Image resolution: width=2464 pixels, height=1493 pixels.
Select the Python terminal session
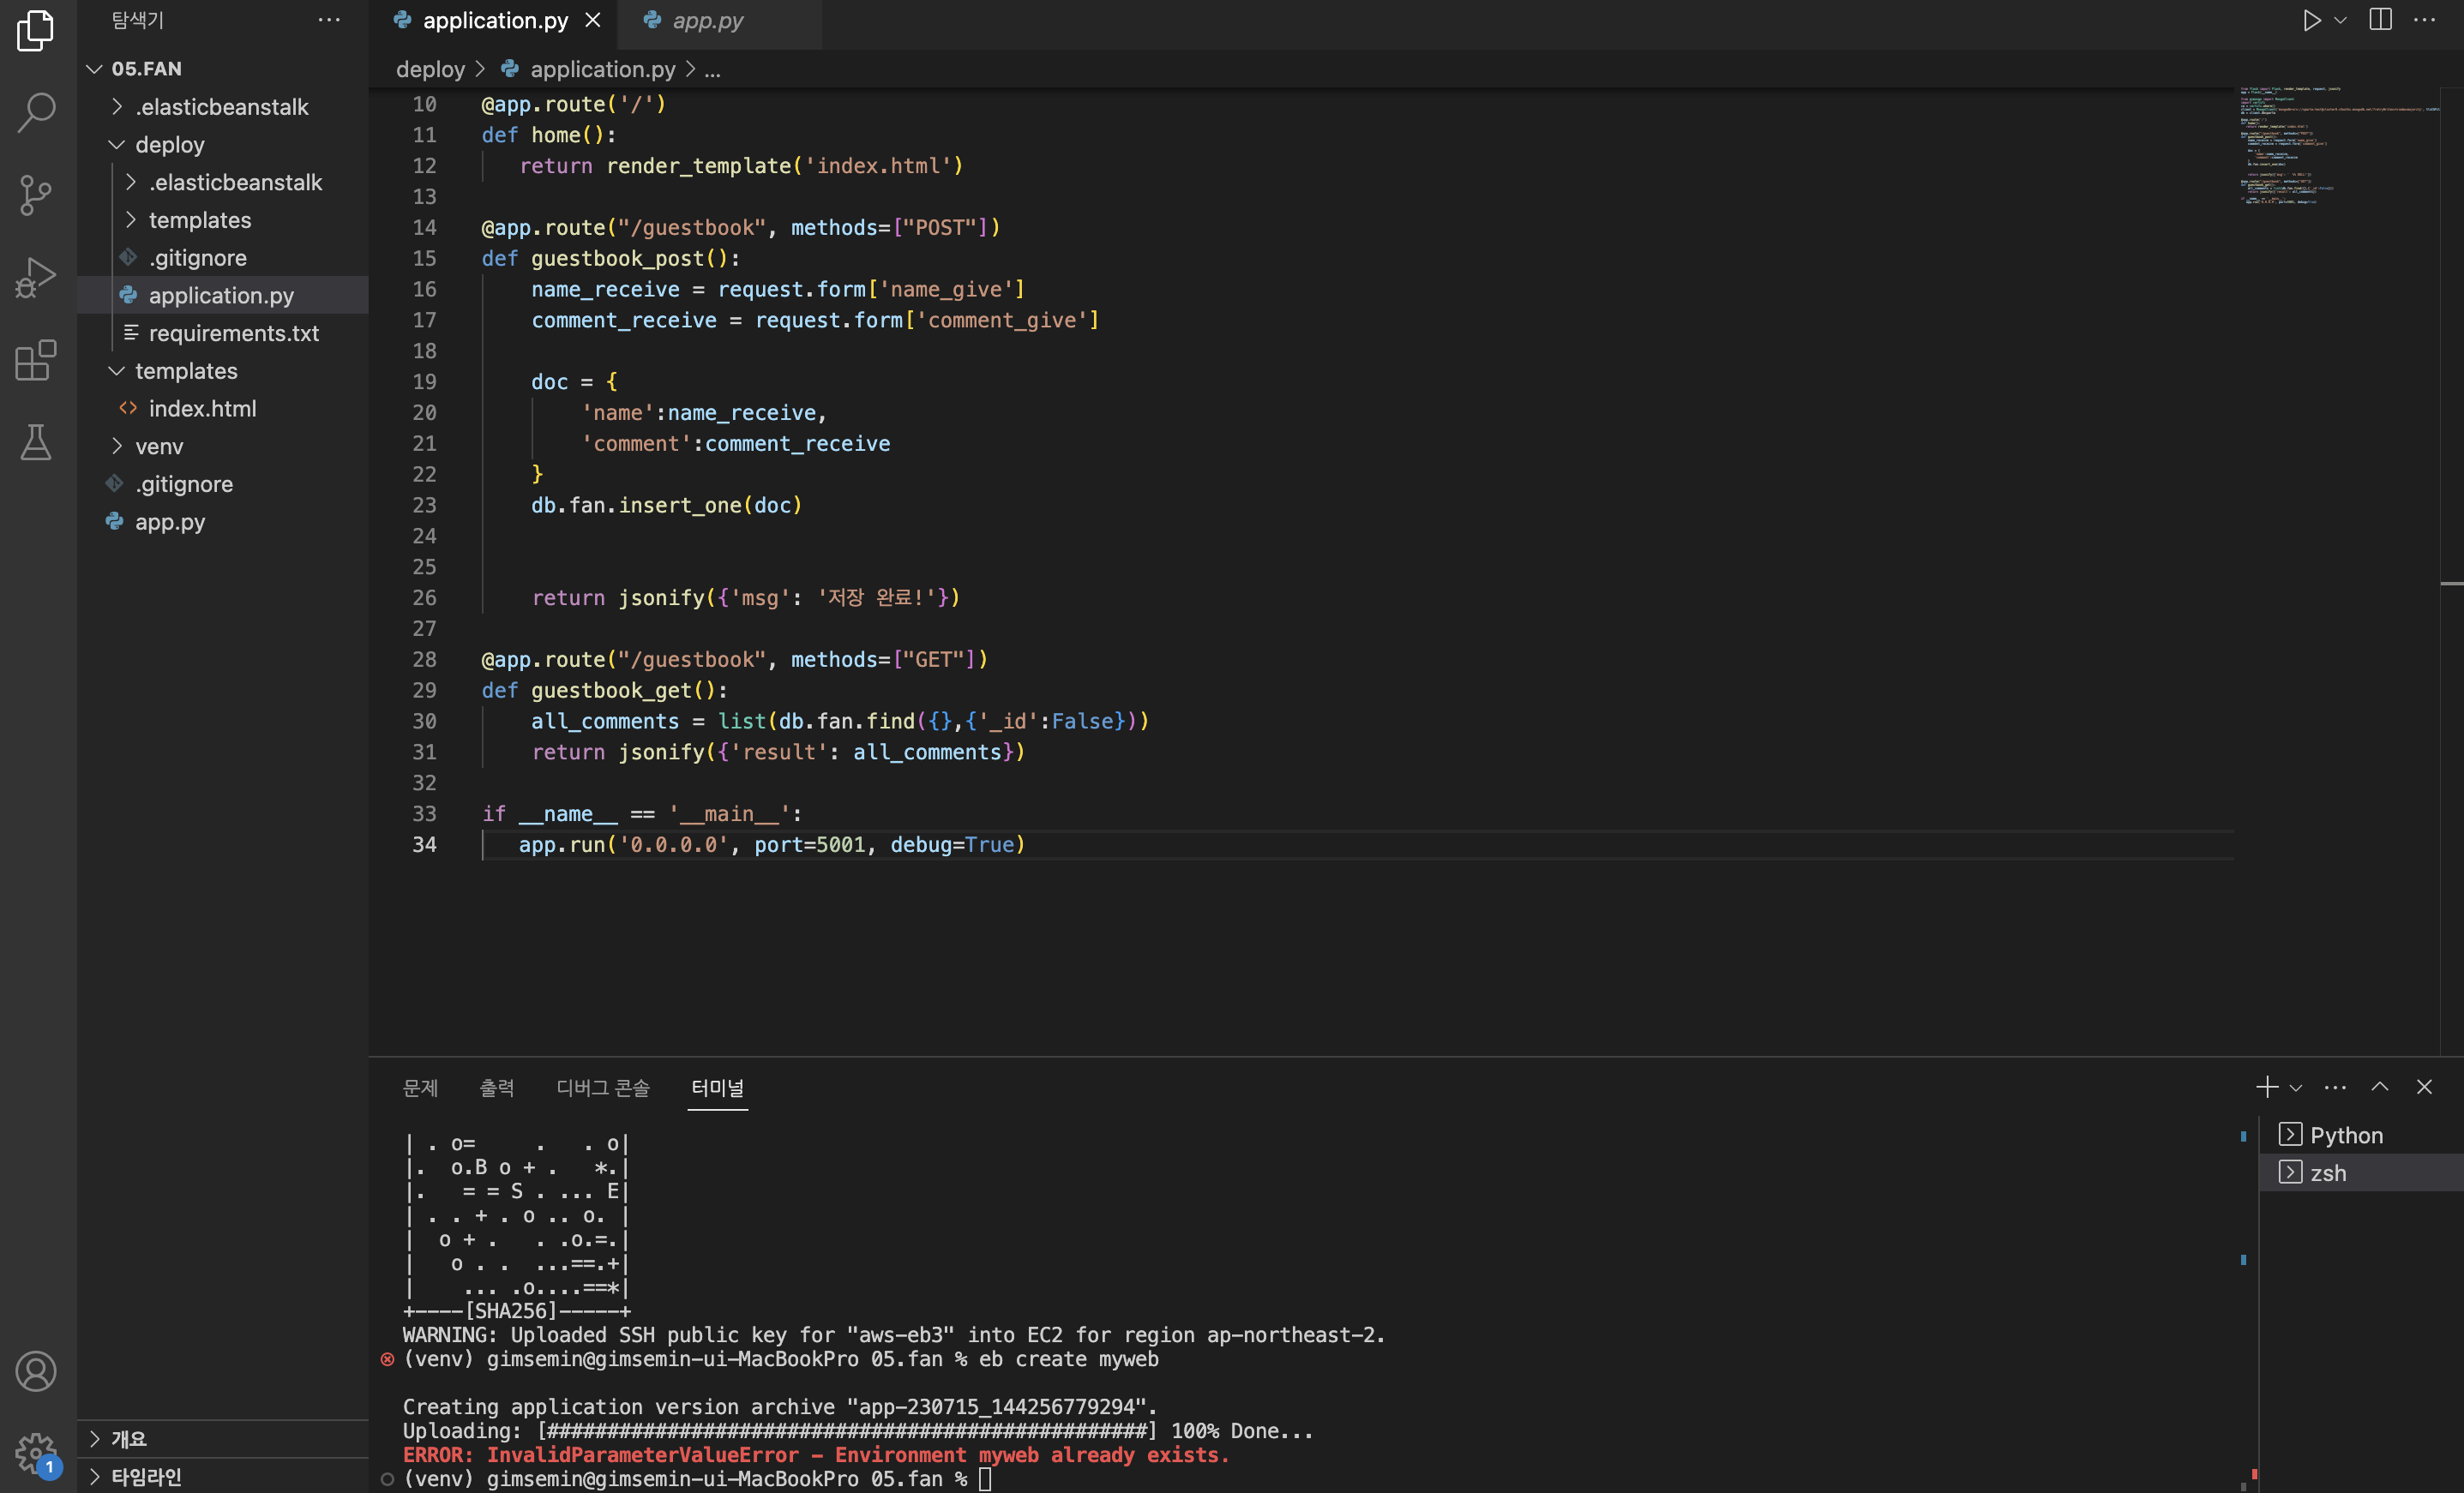pos(2361,1135)
